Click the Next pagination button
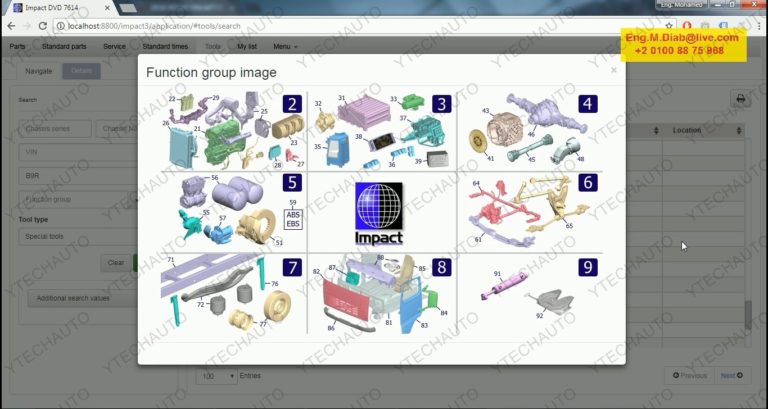This screenshot has height=409, width=768. [731, 376]
